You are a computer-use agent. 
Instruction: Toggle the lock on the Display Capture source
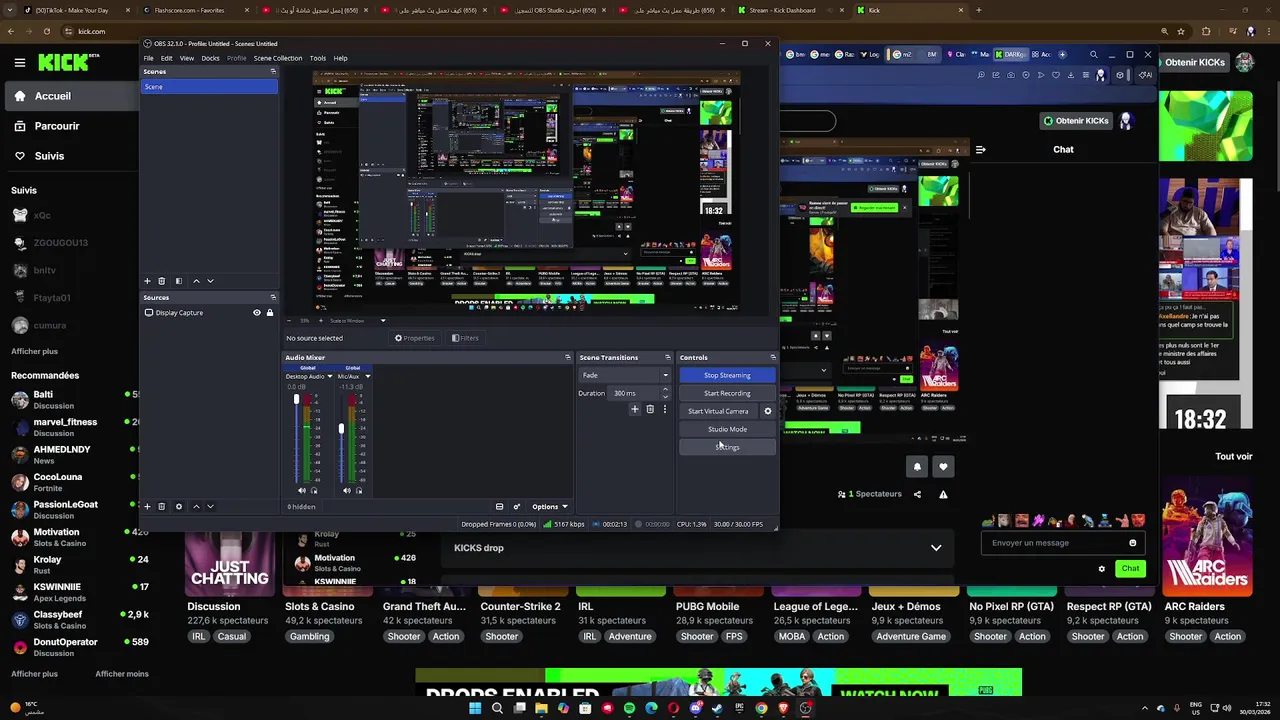tap(269, 313)
